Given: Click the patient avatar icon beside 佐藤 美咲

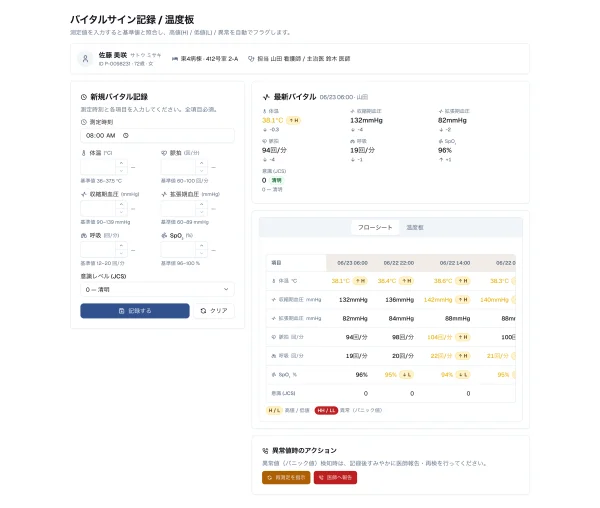Looking at the screenshot, I should [x=85, y=59].
